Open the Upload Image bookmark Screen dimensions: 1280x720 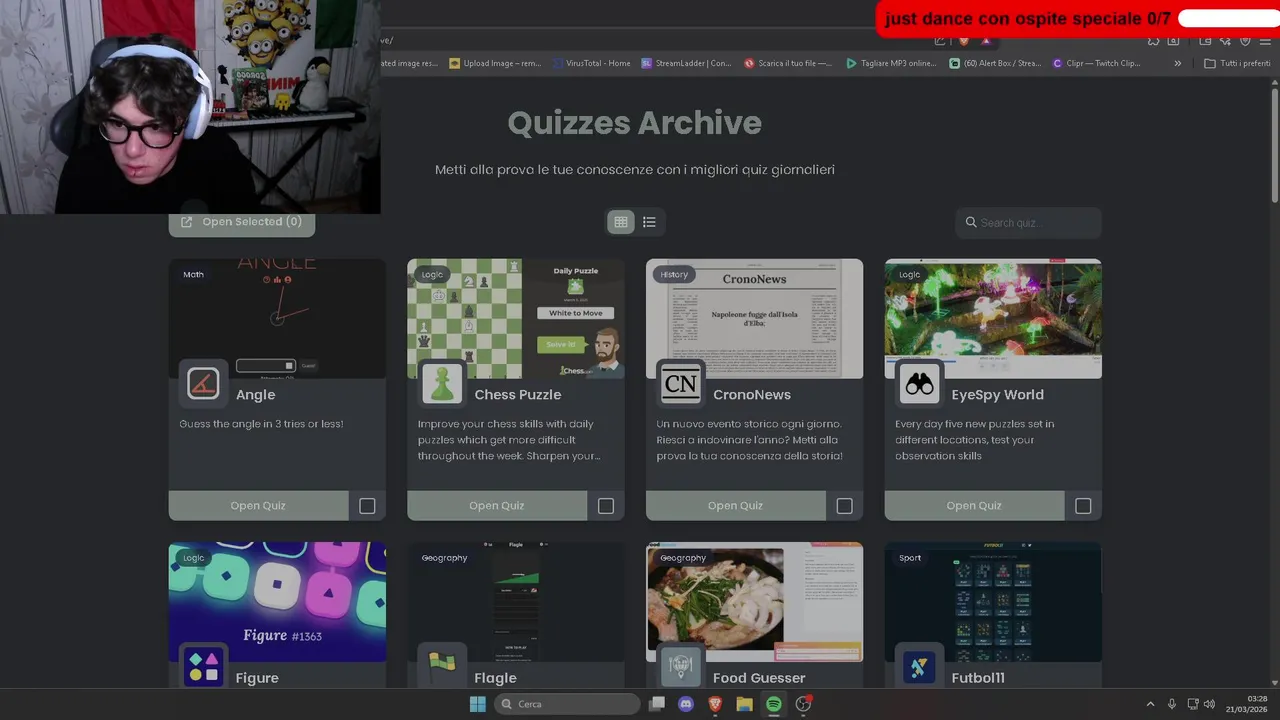[495, 63]
